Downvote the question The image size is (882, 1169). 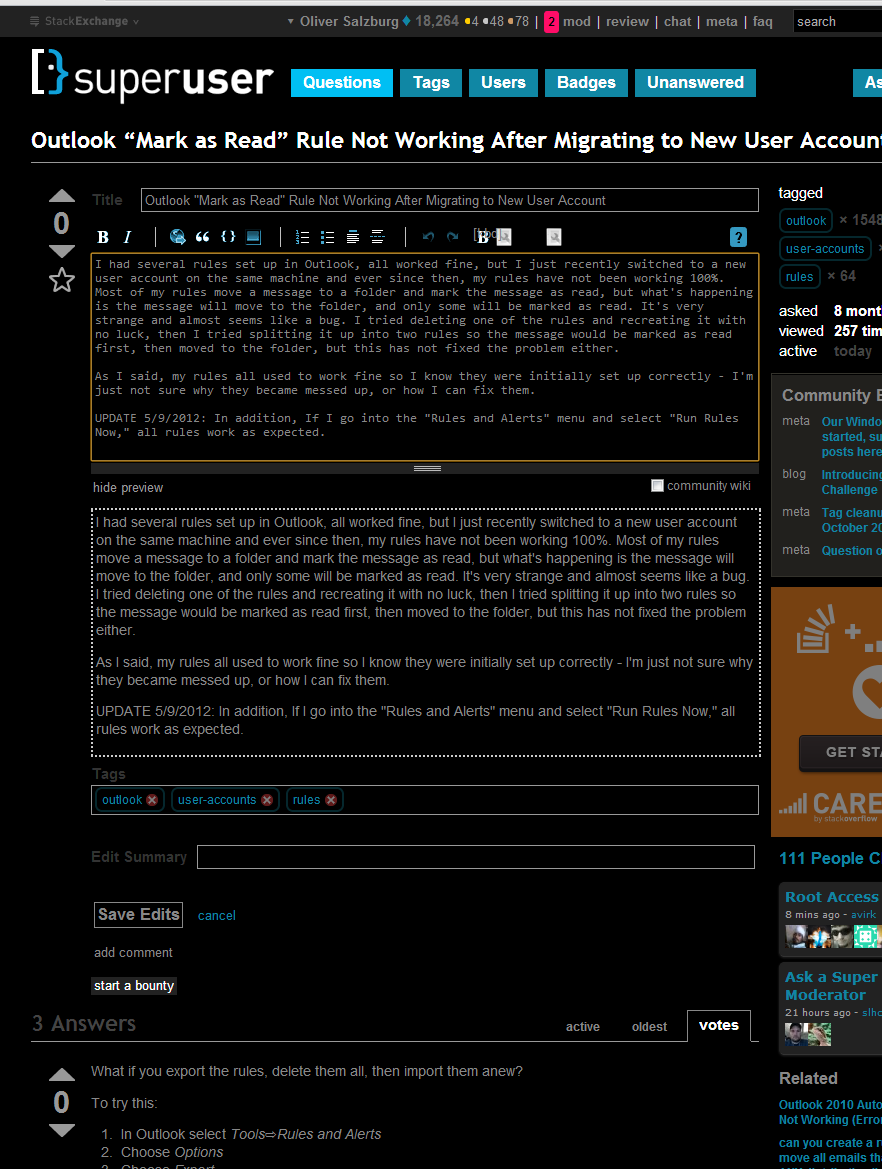(x=62, y=250)
